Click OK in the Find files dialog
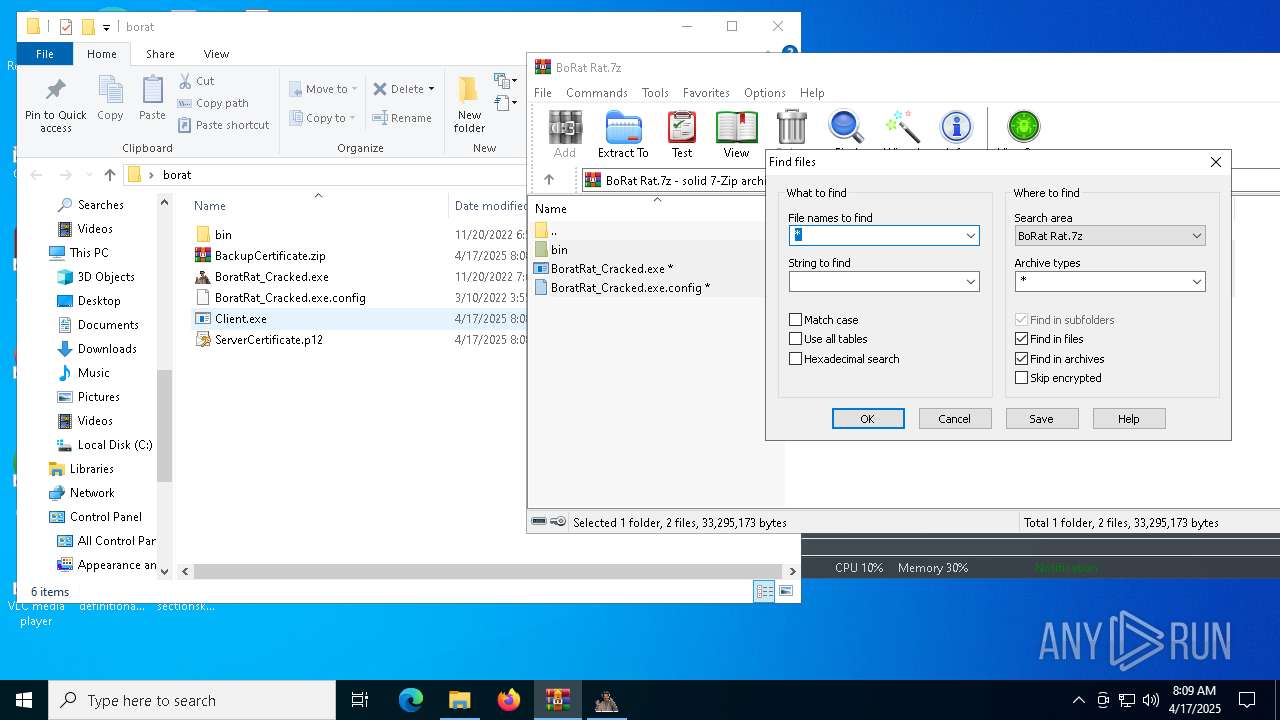 pos(868,419)
